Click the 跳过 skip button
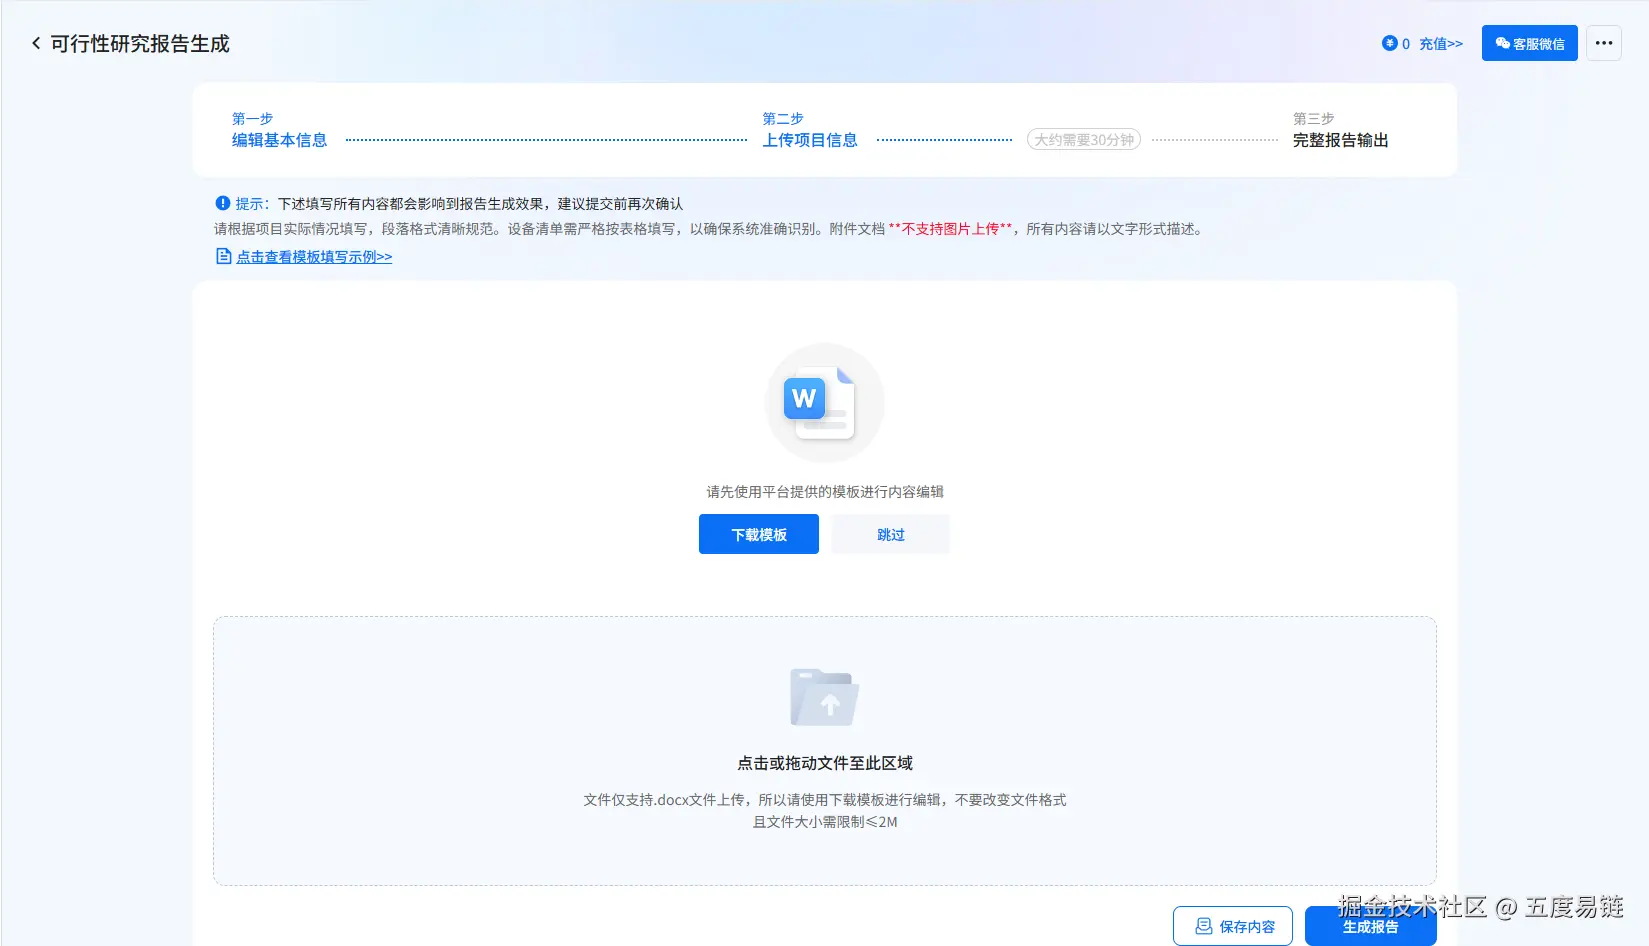The image size is (1649, 946). click(890, 534)
